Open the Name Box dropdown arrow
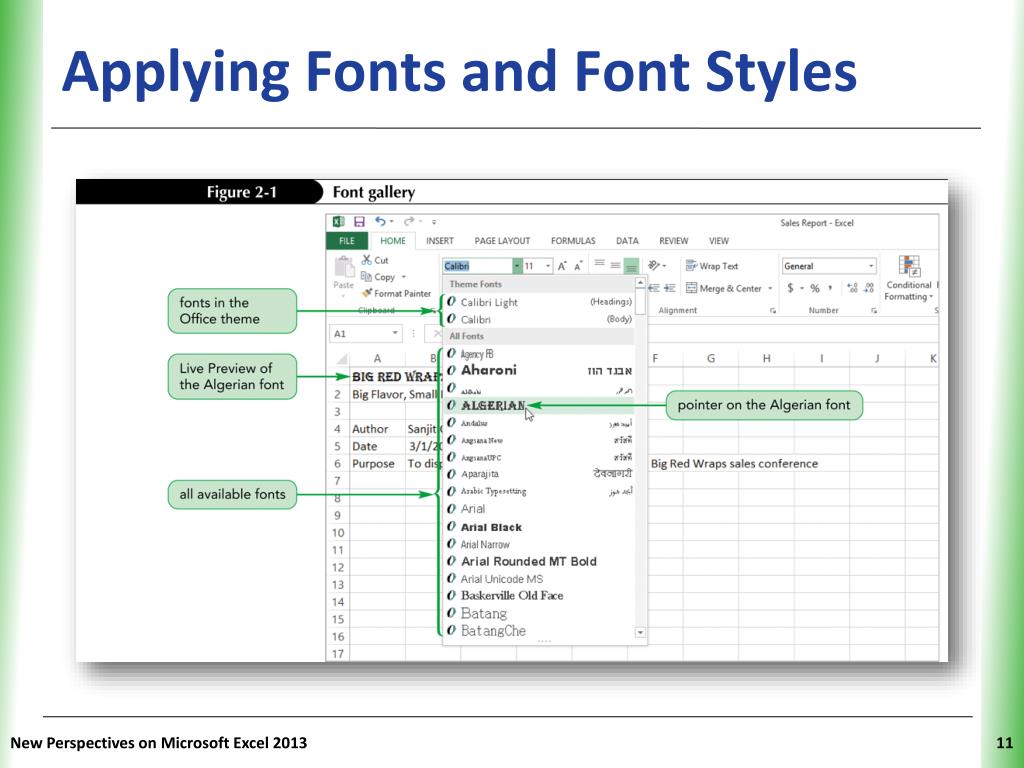This screenshot has height=768, width=1024. click(394, 333)
